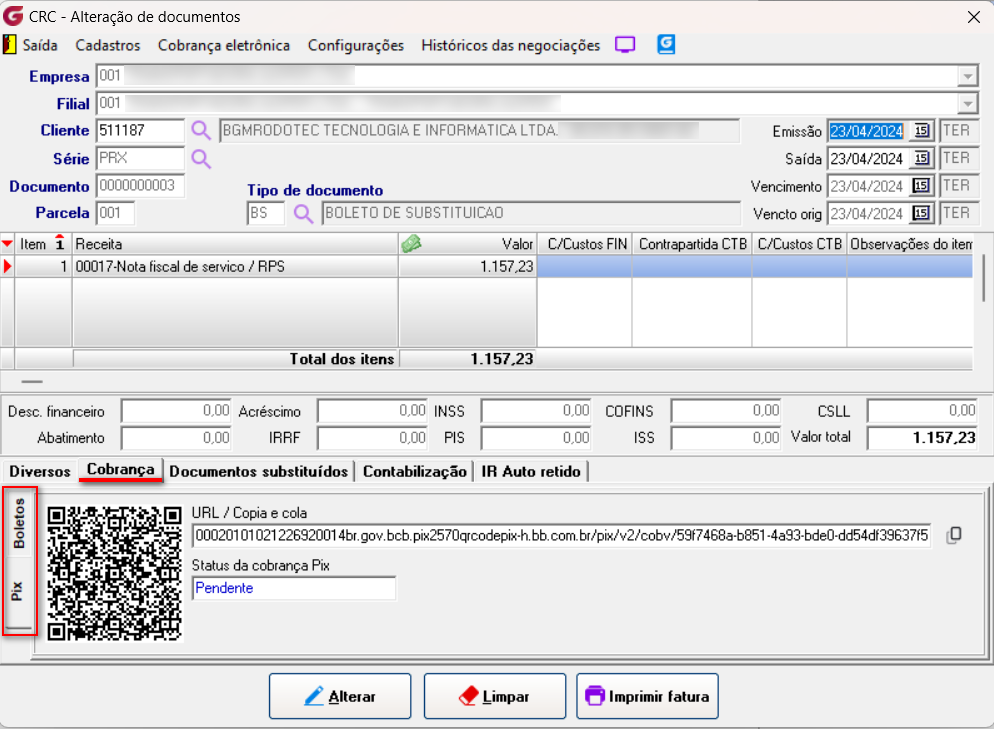Screen dimensions: 994x729
Task: Open the Saída menu
Action: [x=40, y=46]
